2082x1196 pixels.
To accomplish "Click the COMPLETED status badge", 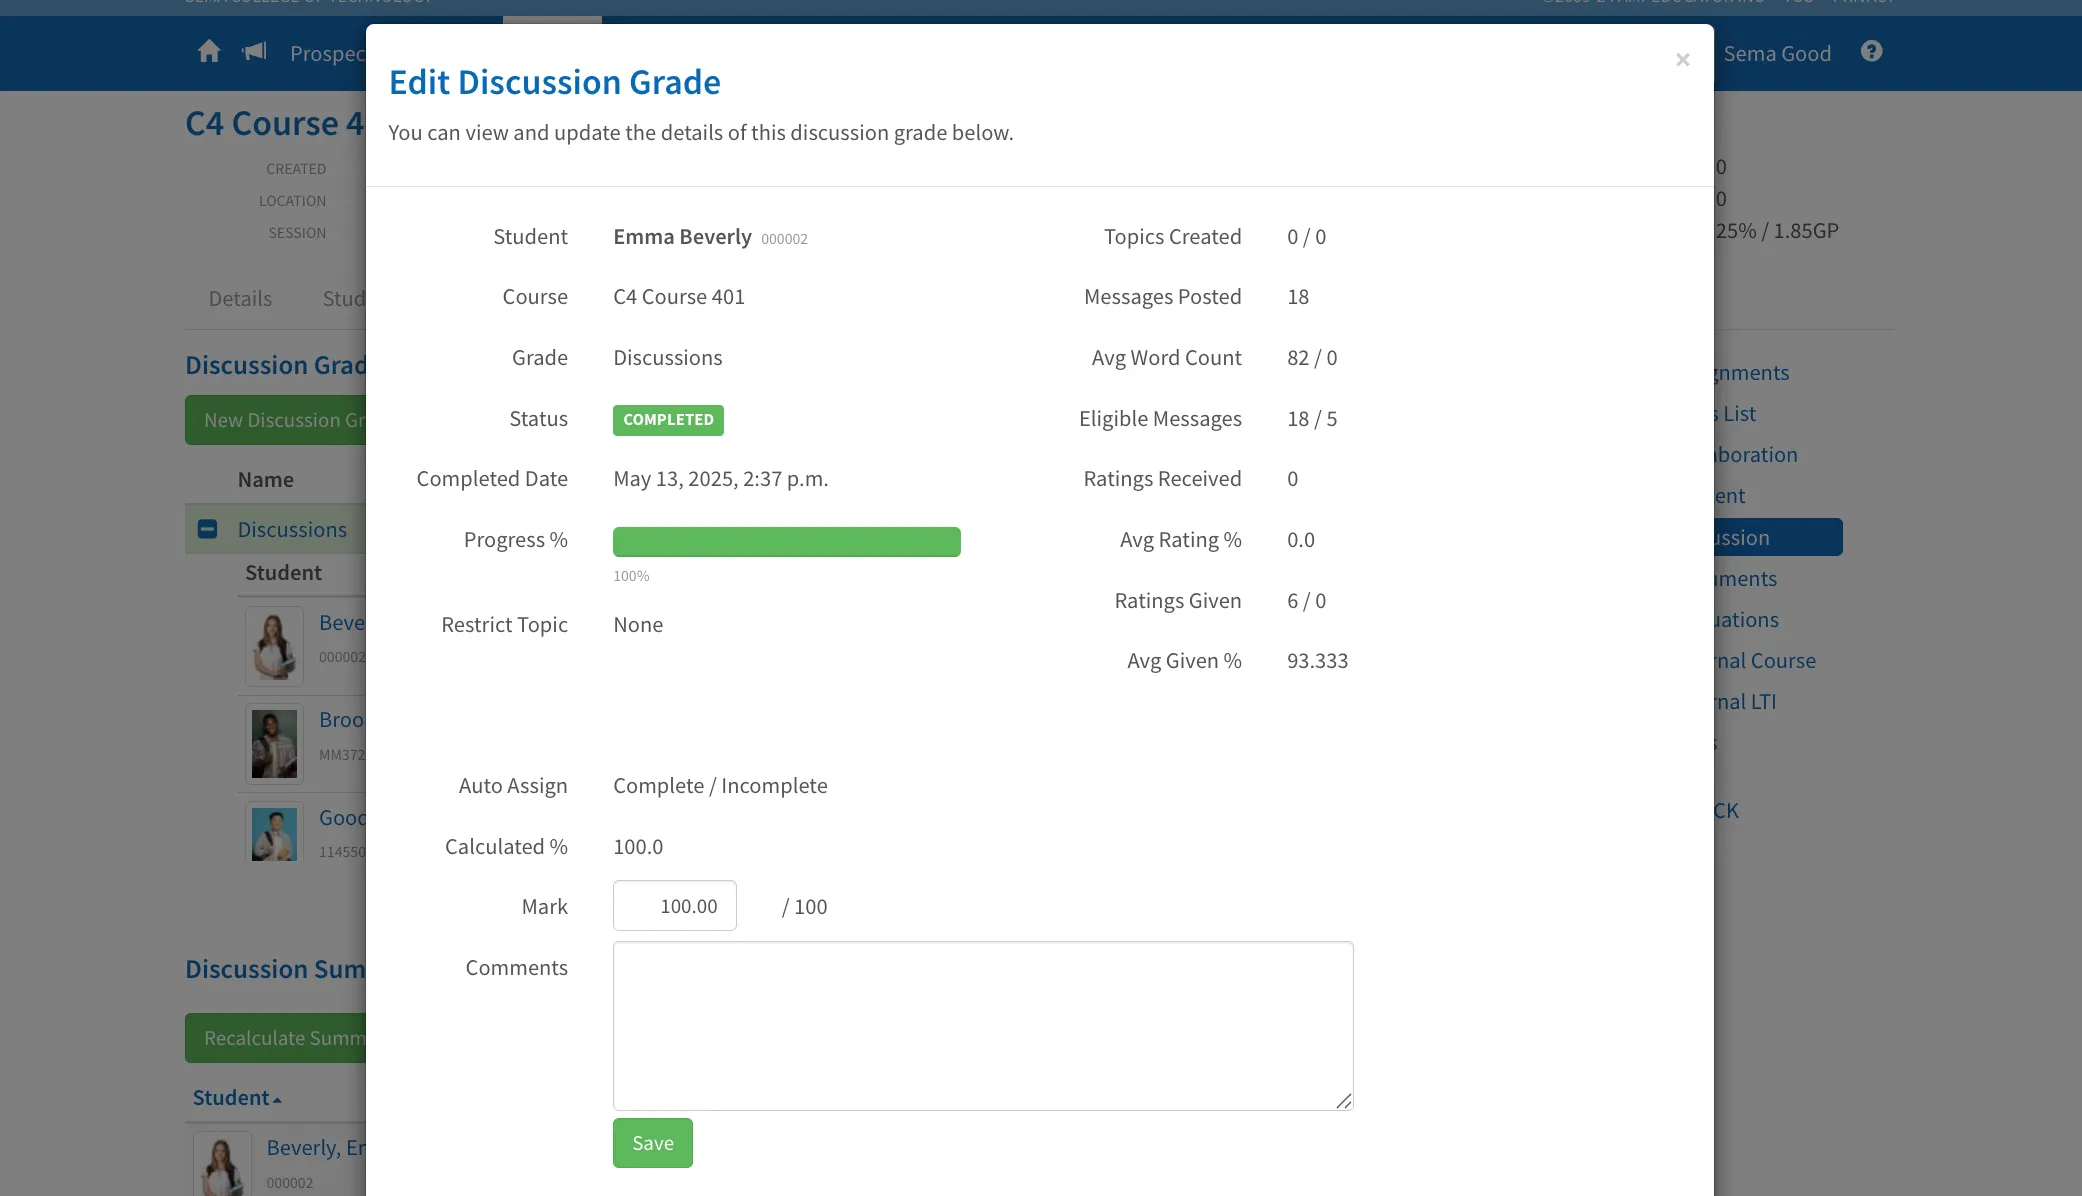I will (668, 420).
